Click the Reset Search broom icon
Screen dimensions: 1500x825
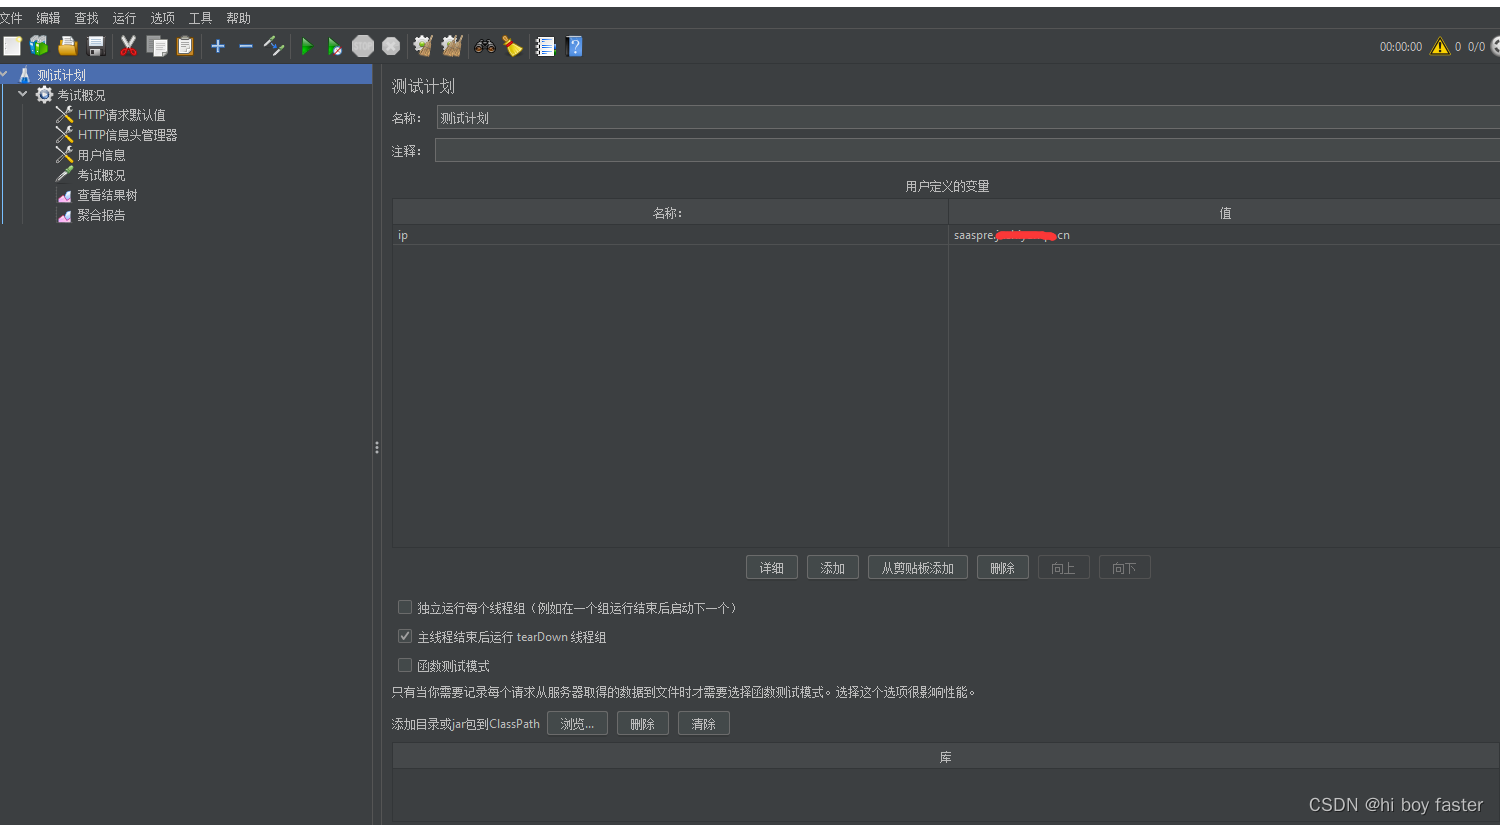513,46
